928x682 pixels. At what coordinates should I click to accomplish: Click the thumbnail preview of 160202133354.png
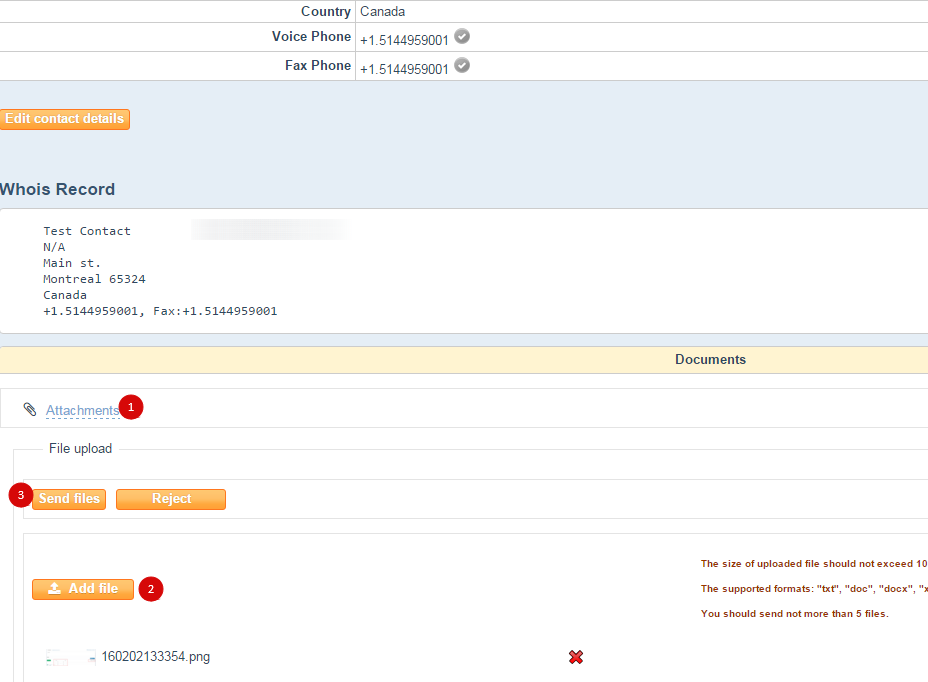pos(70,657)
